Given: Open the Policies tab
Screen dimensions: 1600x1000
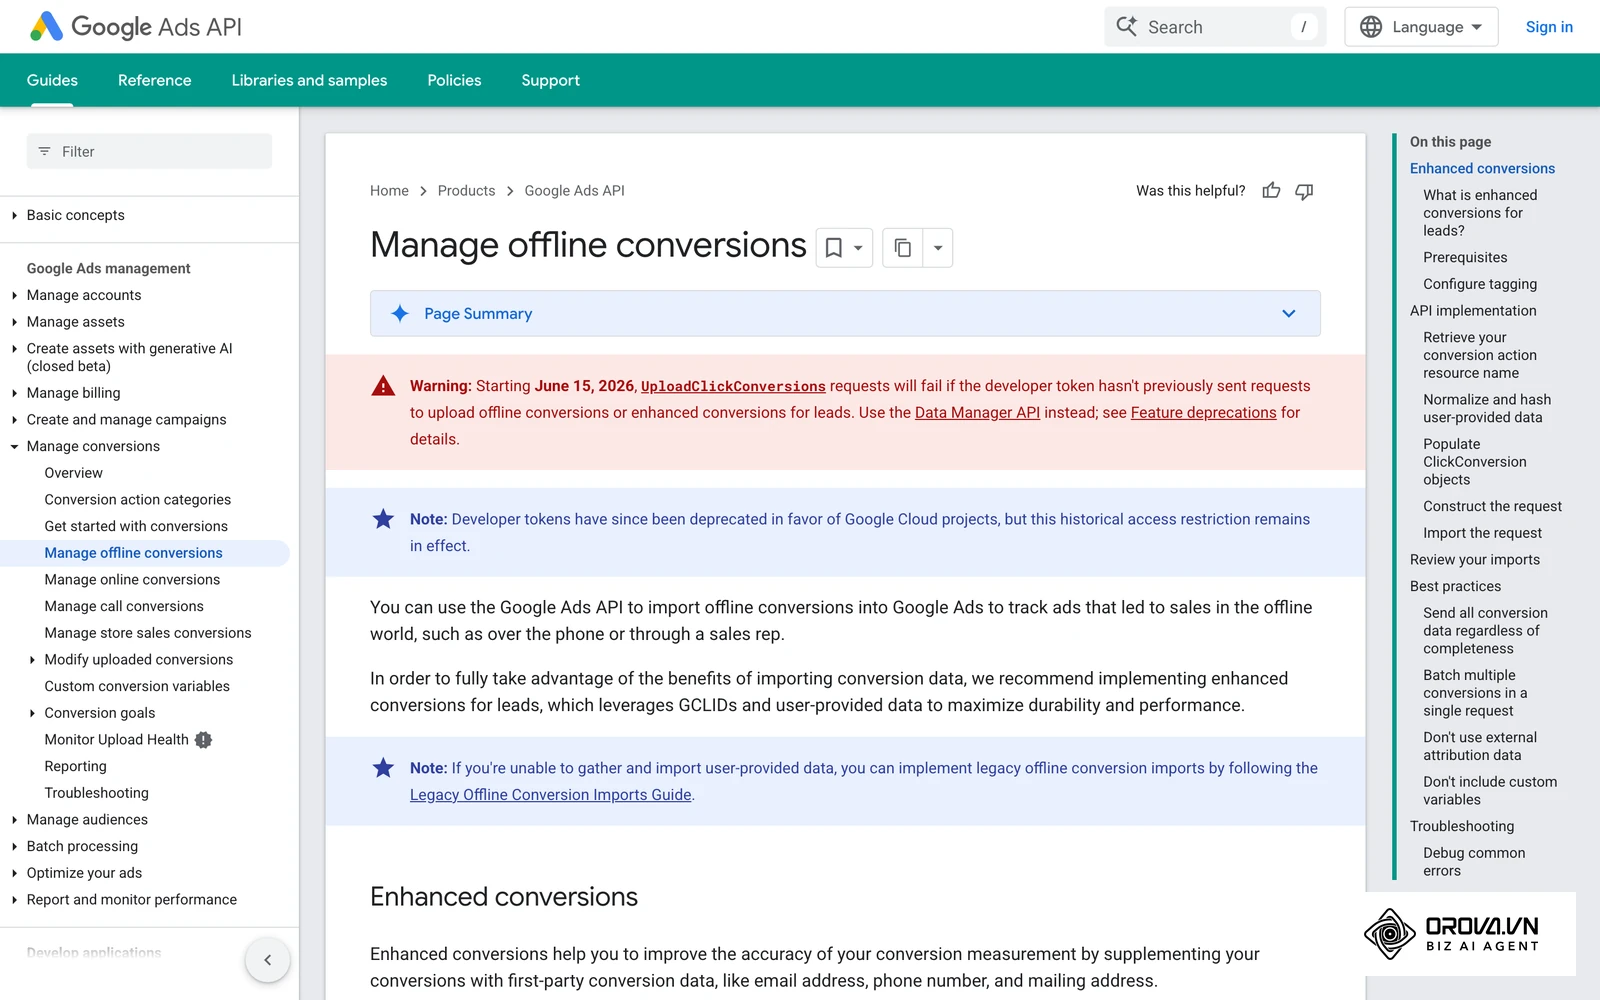Looking at the screenshot, I should tap(454, 80).
